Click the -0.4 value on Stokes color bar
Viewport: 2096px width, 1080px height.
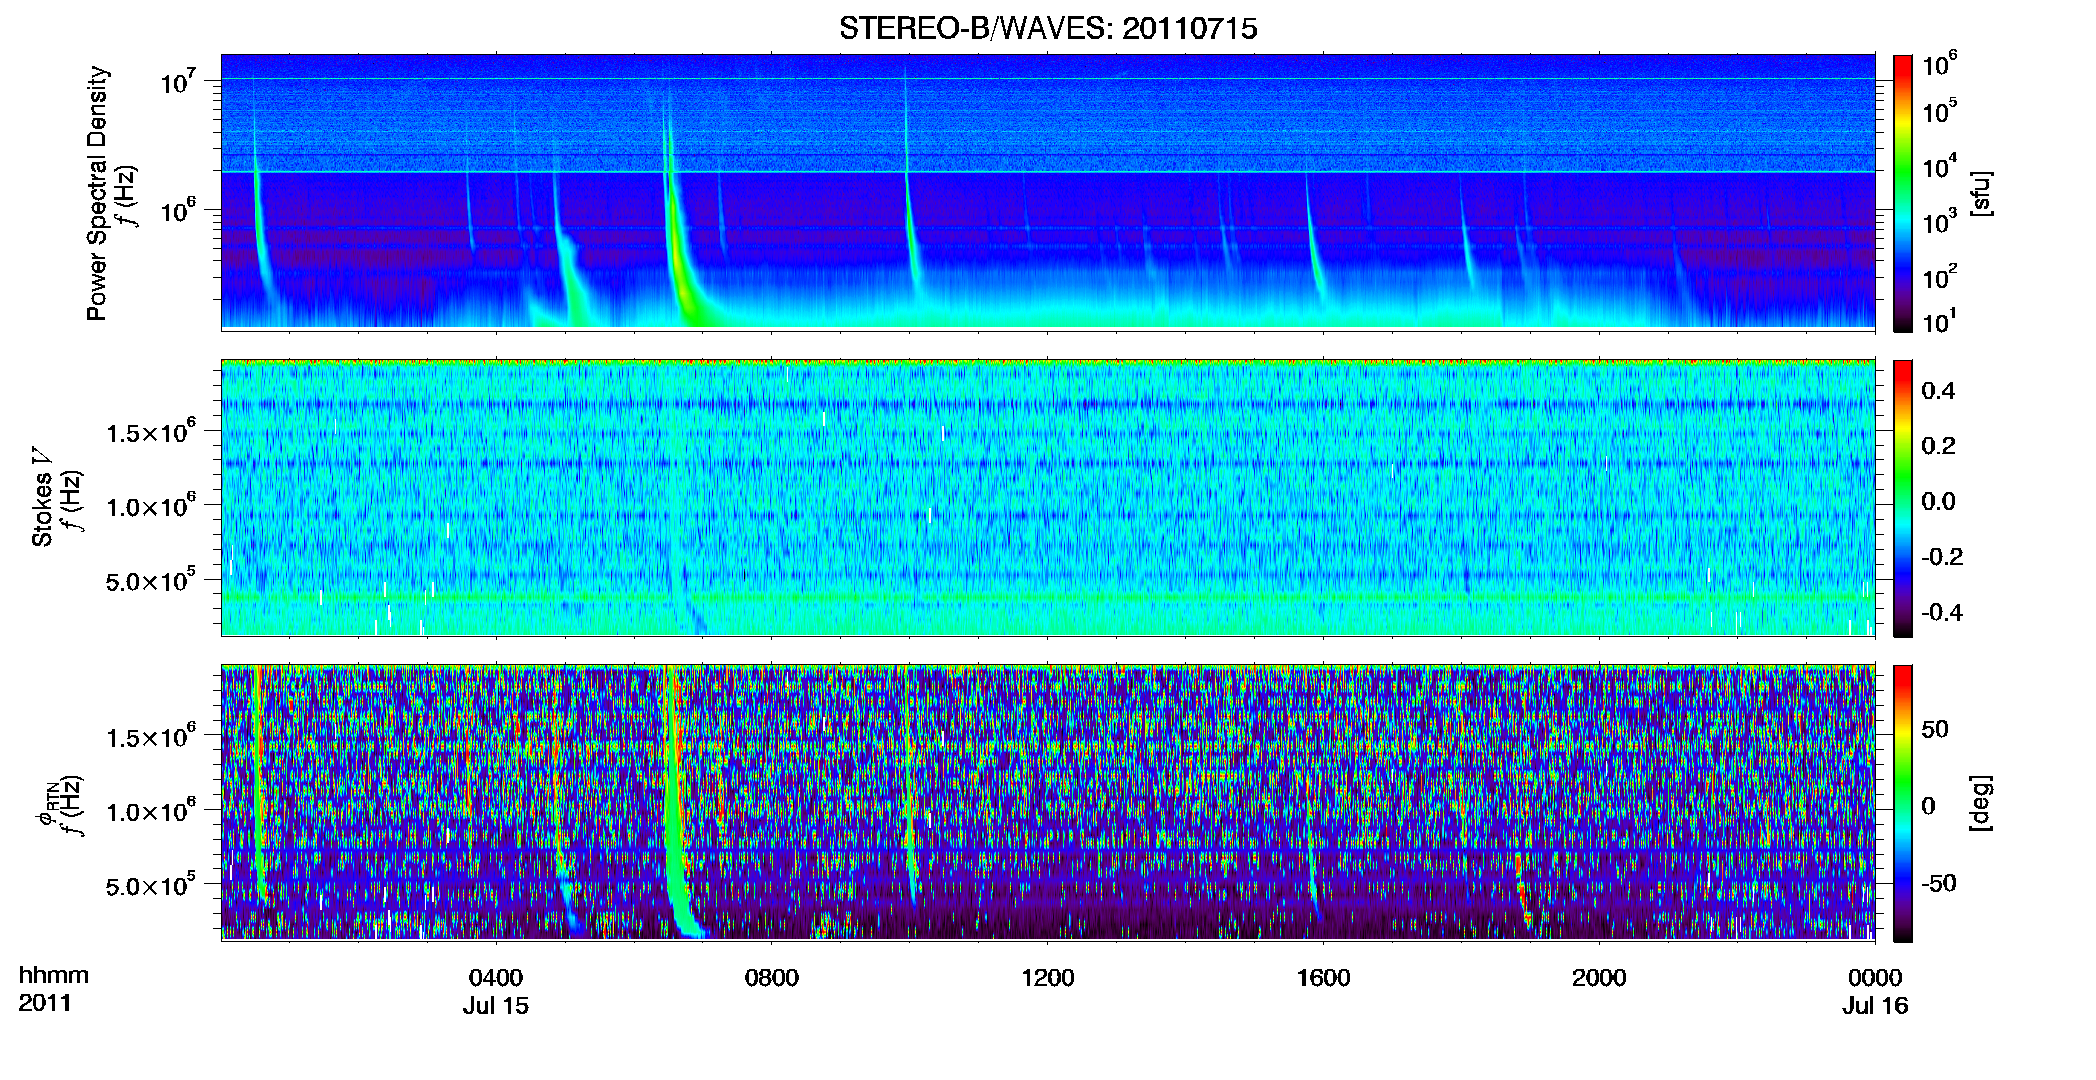point(1942,612)
